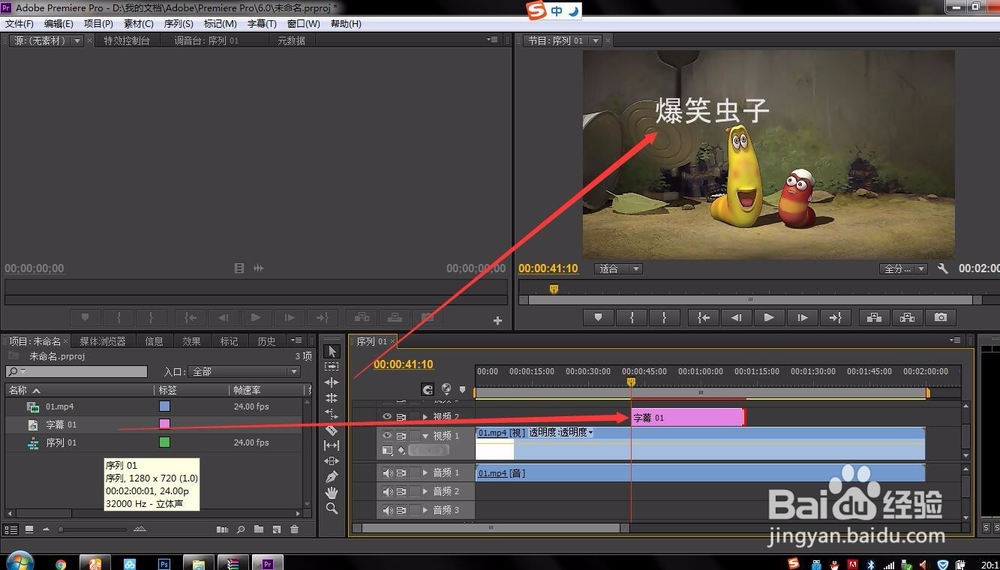Collapse the 视频 1 track
1000x570 pixels.
coord(425,435)
